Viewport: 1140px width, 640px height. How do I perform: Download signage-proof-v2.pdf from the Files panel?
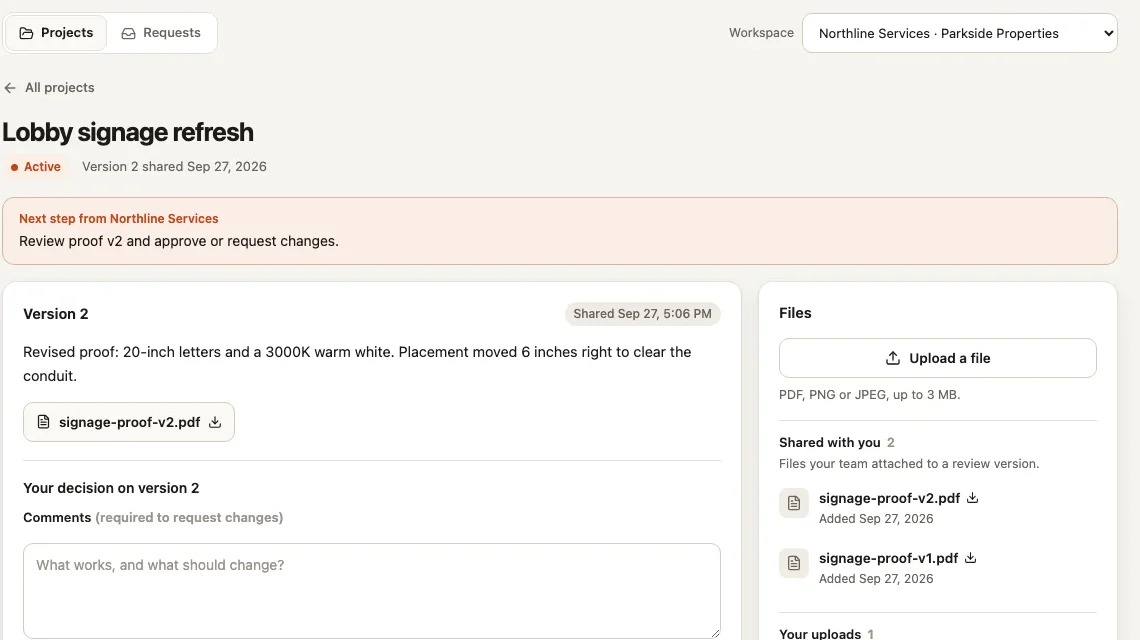click(x=973, y=497)
